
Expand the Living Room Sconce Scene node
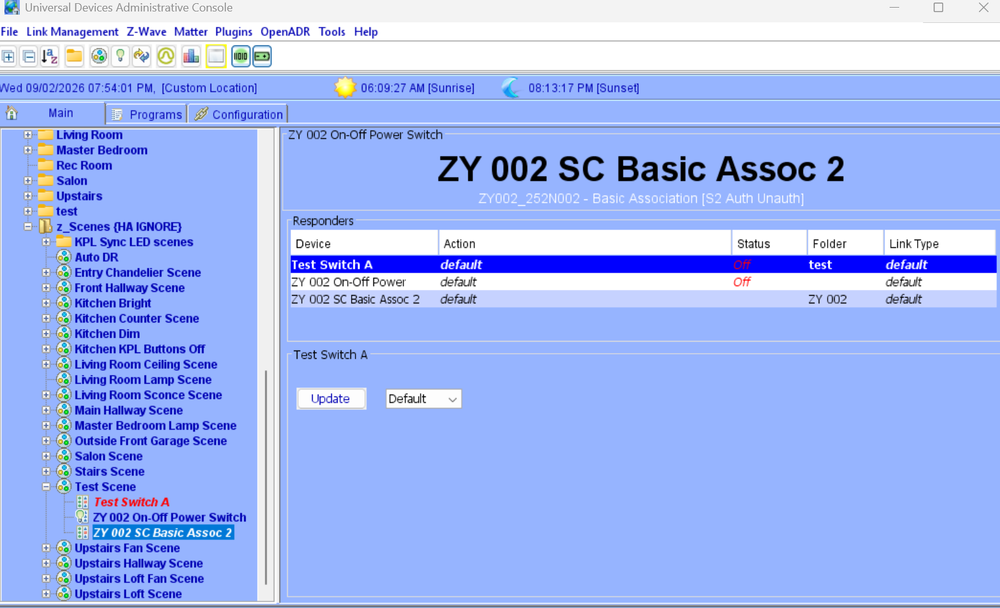pyautogui.click(x=46, y=395)
